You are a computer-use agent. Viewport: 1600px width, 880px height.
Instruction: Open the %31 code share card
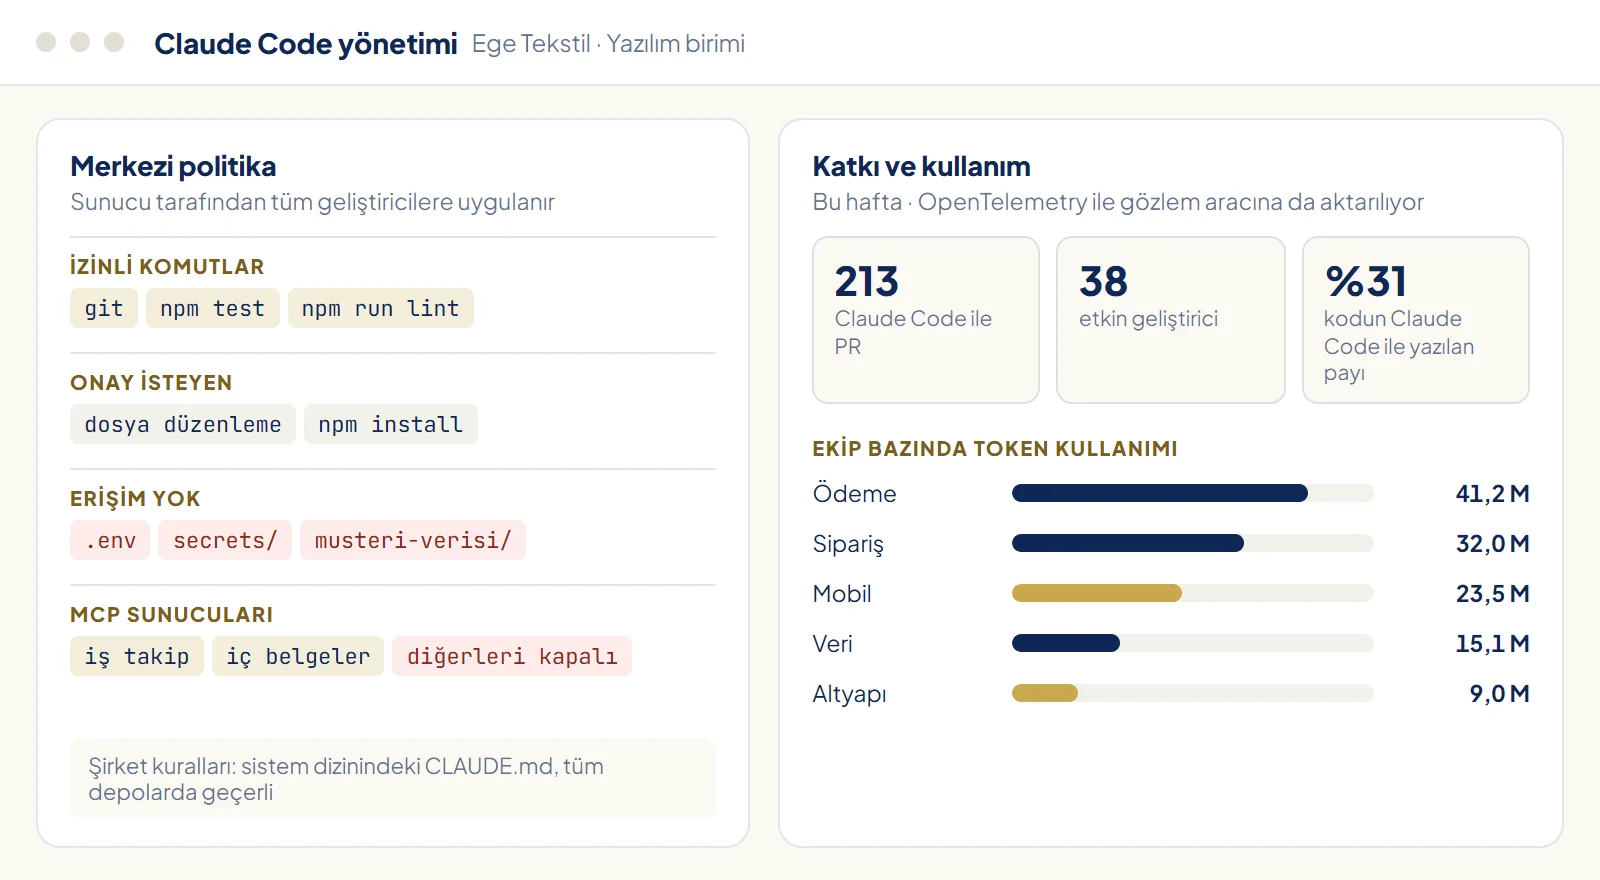(1416, 320)
